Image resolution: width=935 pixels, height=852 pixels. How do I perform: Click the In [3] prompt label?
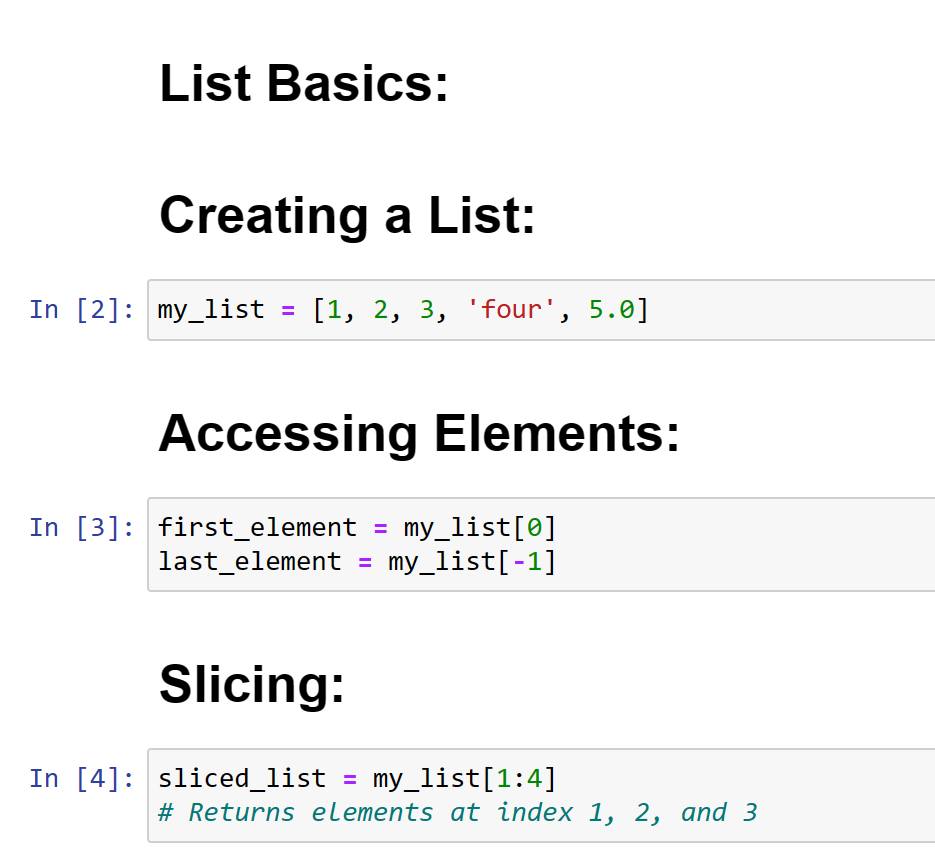[x=82, y=528]
